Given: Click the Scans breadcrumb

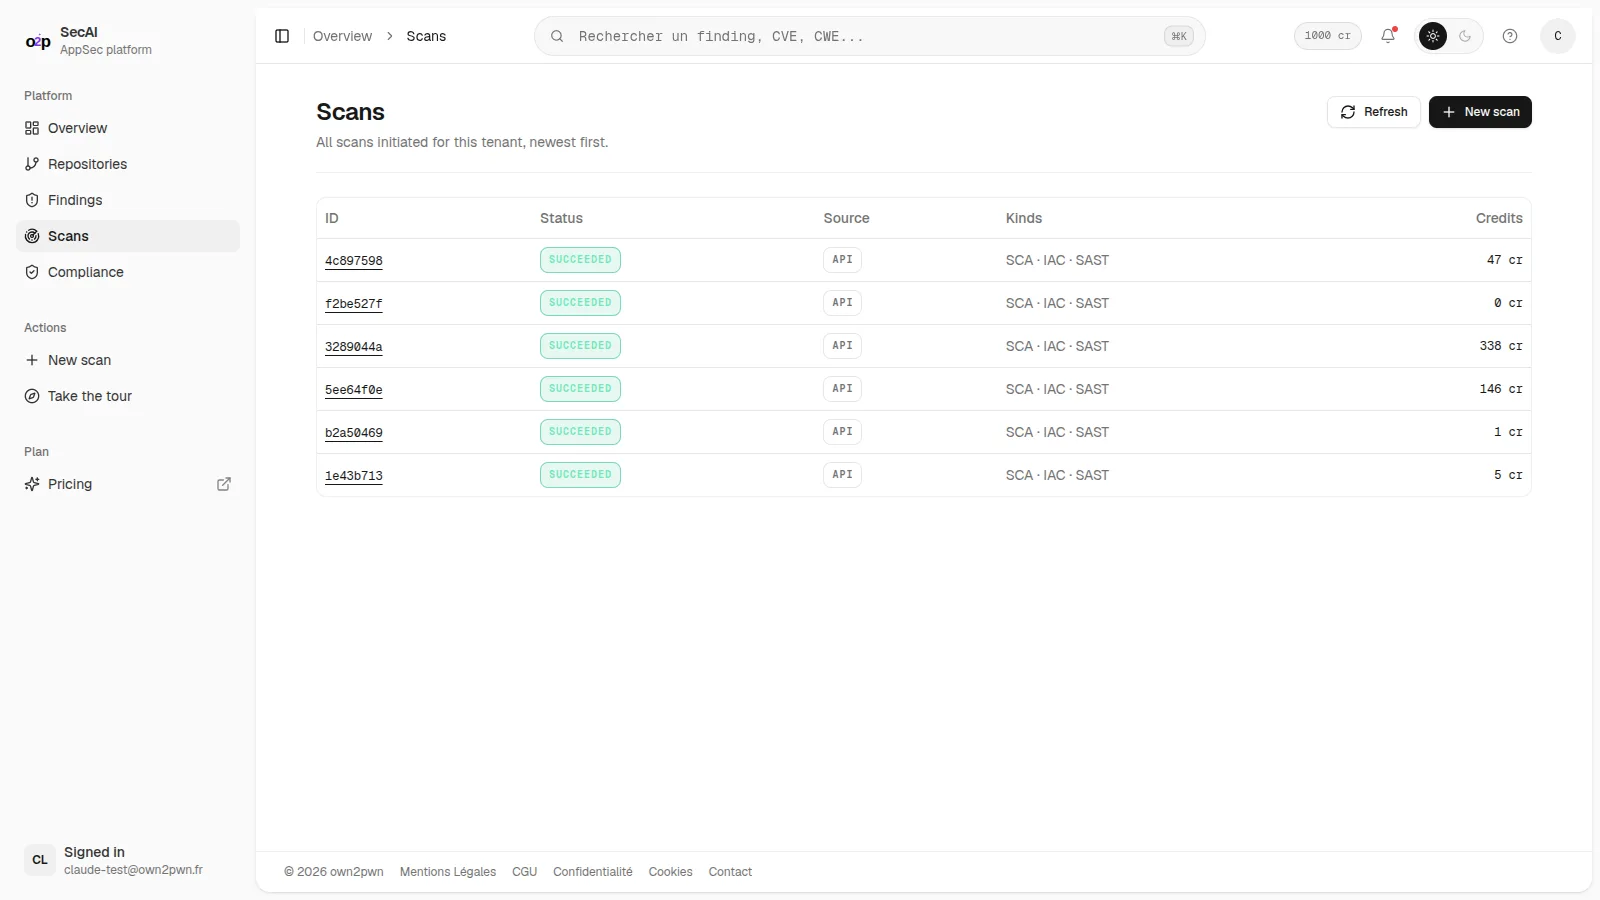Looking at the screenshot, I should point(426,36).
